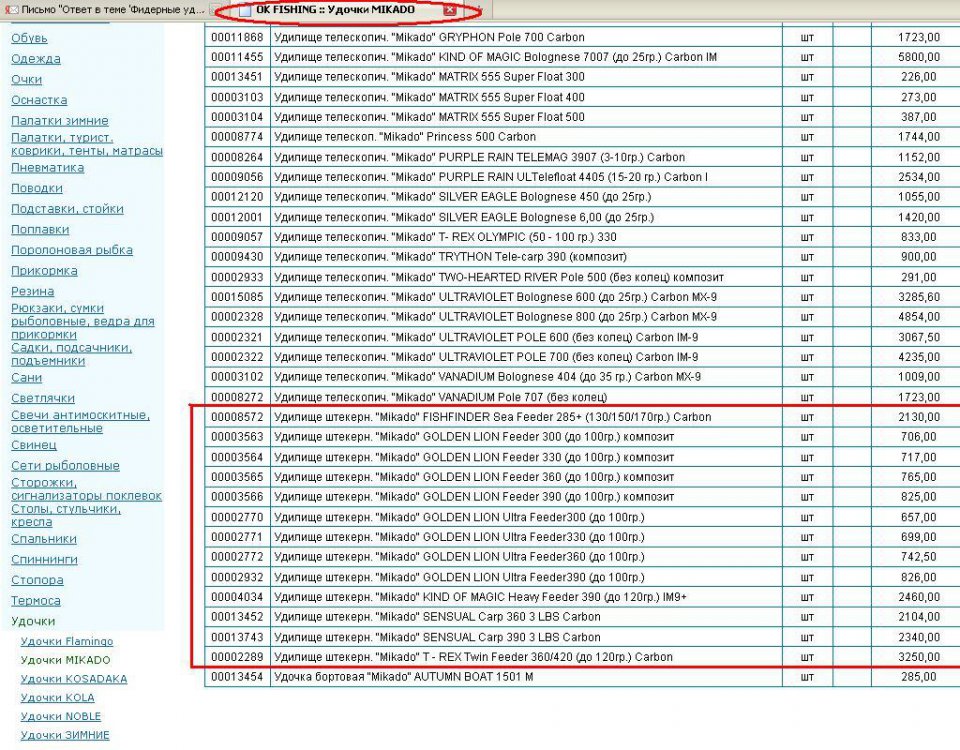The width and height of the screenshot is (960, 750).
Task: Open the Резина category link
Action: tap(32, 291)
